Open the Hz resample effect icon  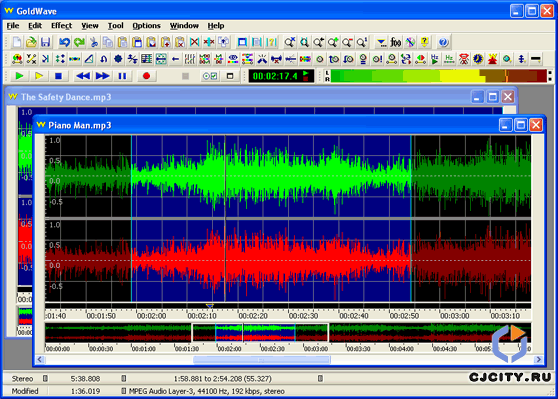[x=449, y=59]
